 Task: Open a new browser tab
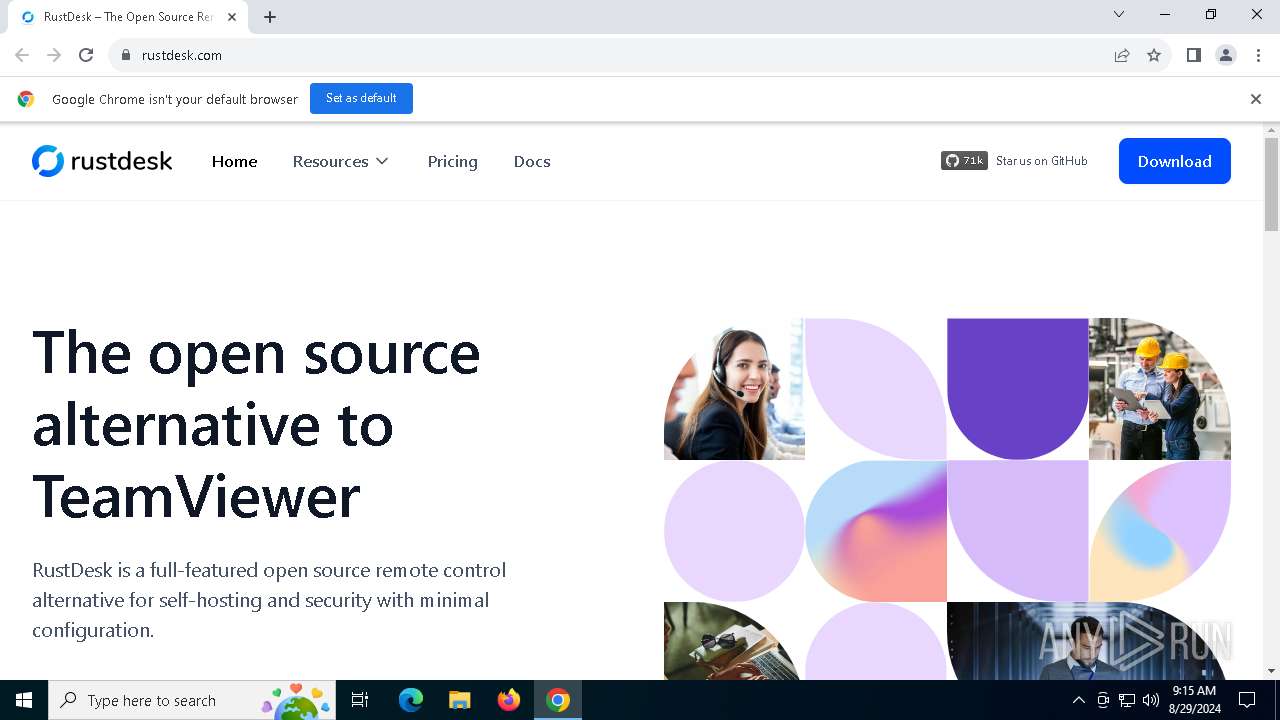(x=270, y=17)
